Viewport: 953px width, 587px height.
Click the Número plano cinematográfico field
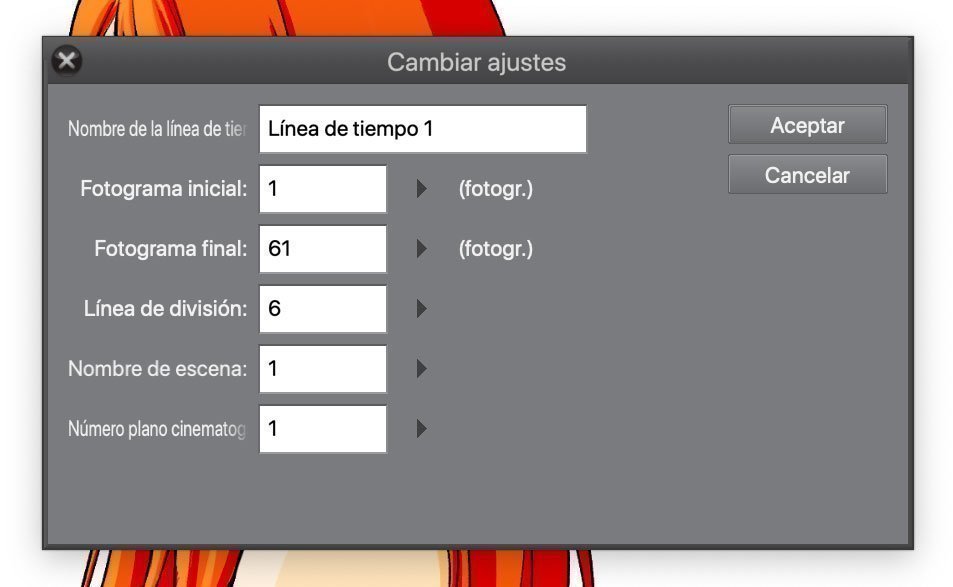(x=323, y=429)
